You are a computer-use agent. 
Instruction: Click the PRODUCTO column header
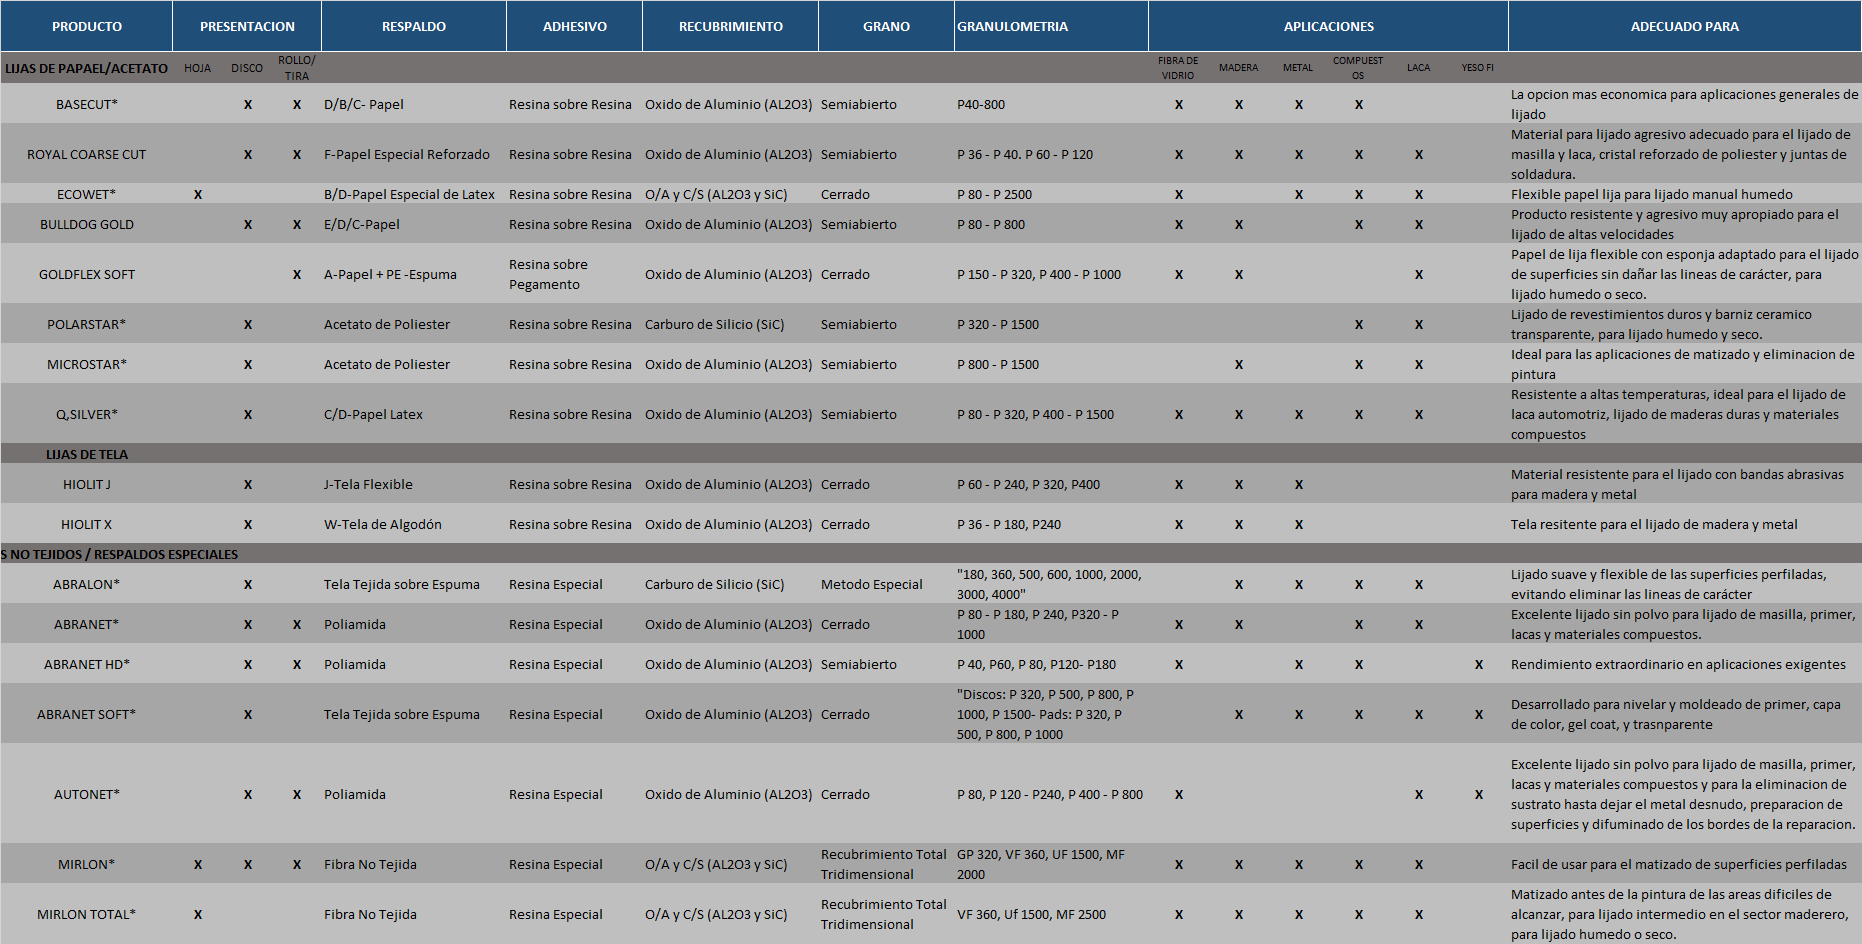click(x=87, y=26)
